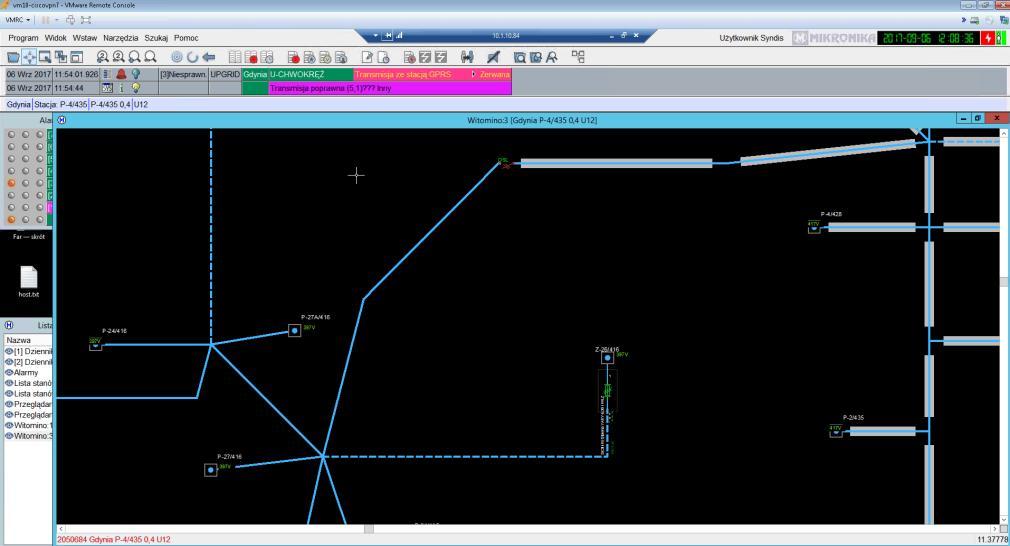Toggle eye icon for Alarmy row
This screenshot has height=546, width=1010.
point(9,372)
